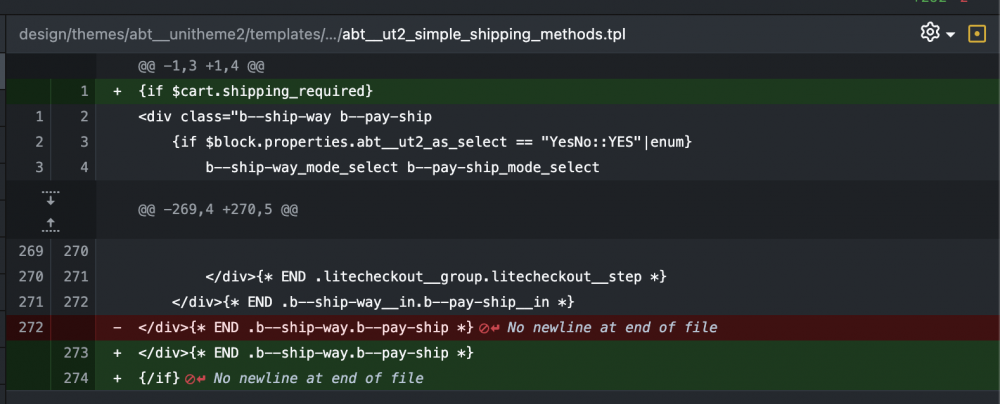The height and width of the screenshot is (404, 1000).
Task: Click old line number 272 in the gutter
Action: pos(31,328)
